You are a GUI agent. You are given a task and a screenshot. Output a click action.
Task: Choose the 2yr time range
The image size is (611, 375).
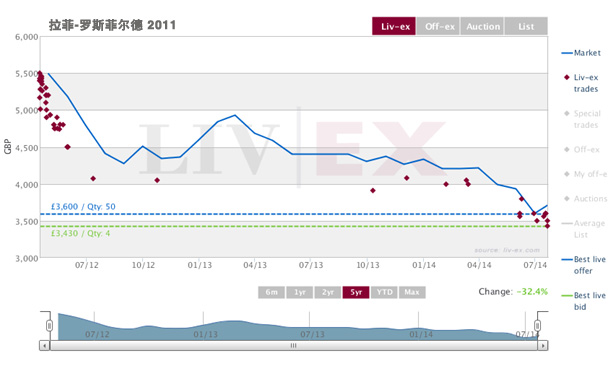[327, 292]
